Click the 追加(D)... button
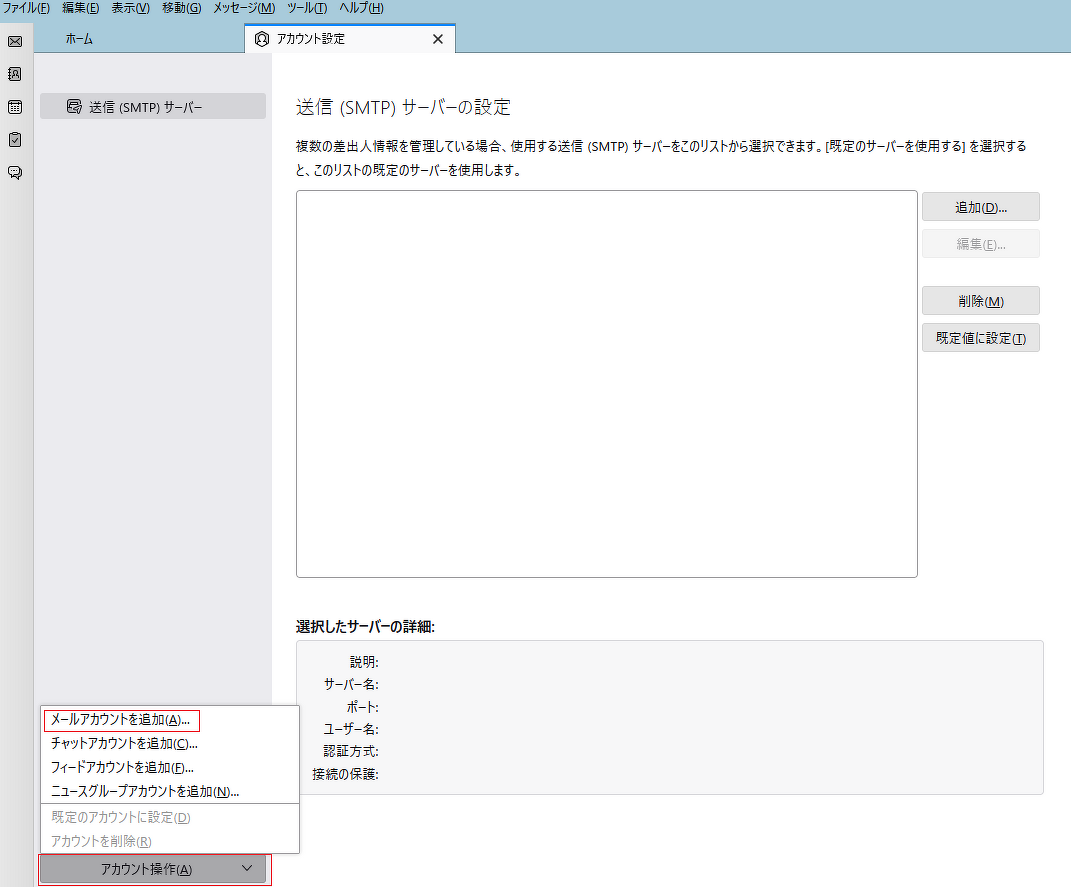Image resolution: width=1071 pixels, height=887 pixels. [980, 207]
